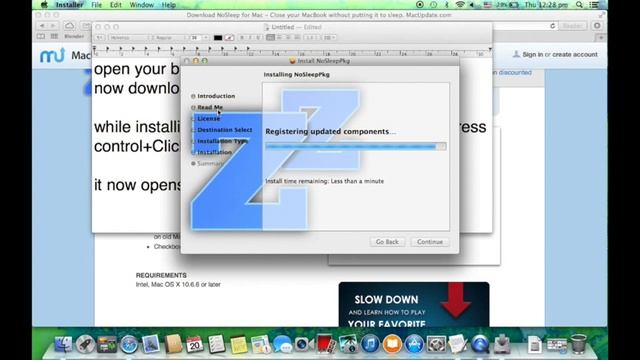
Task: Click create account link on MacUpdate
Action: [x=575, y=54]
